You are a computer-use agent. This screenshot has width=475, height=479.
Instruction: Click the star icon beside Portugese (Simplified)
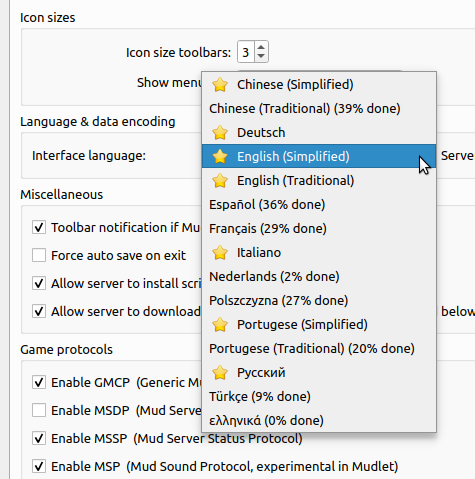coord(220,325)
